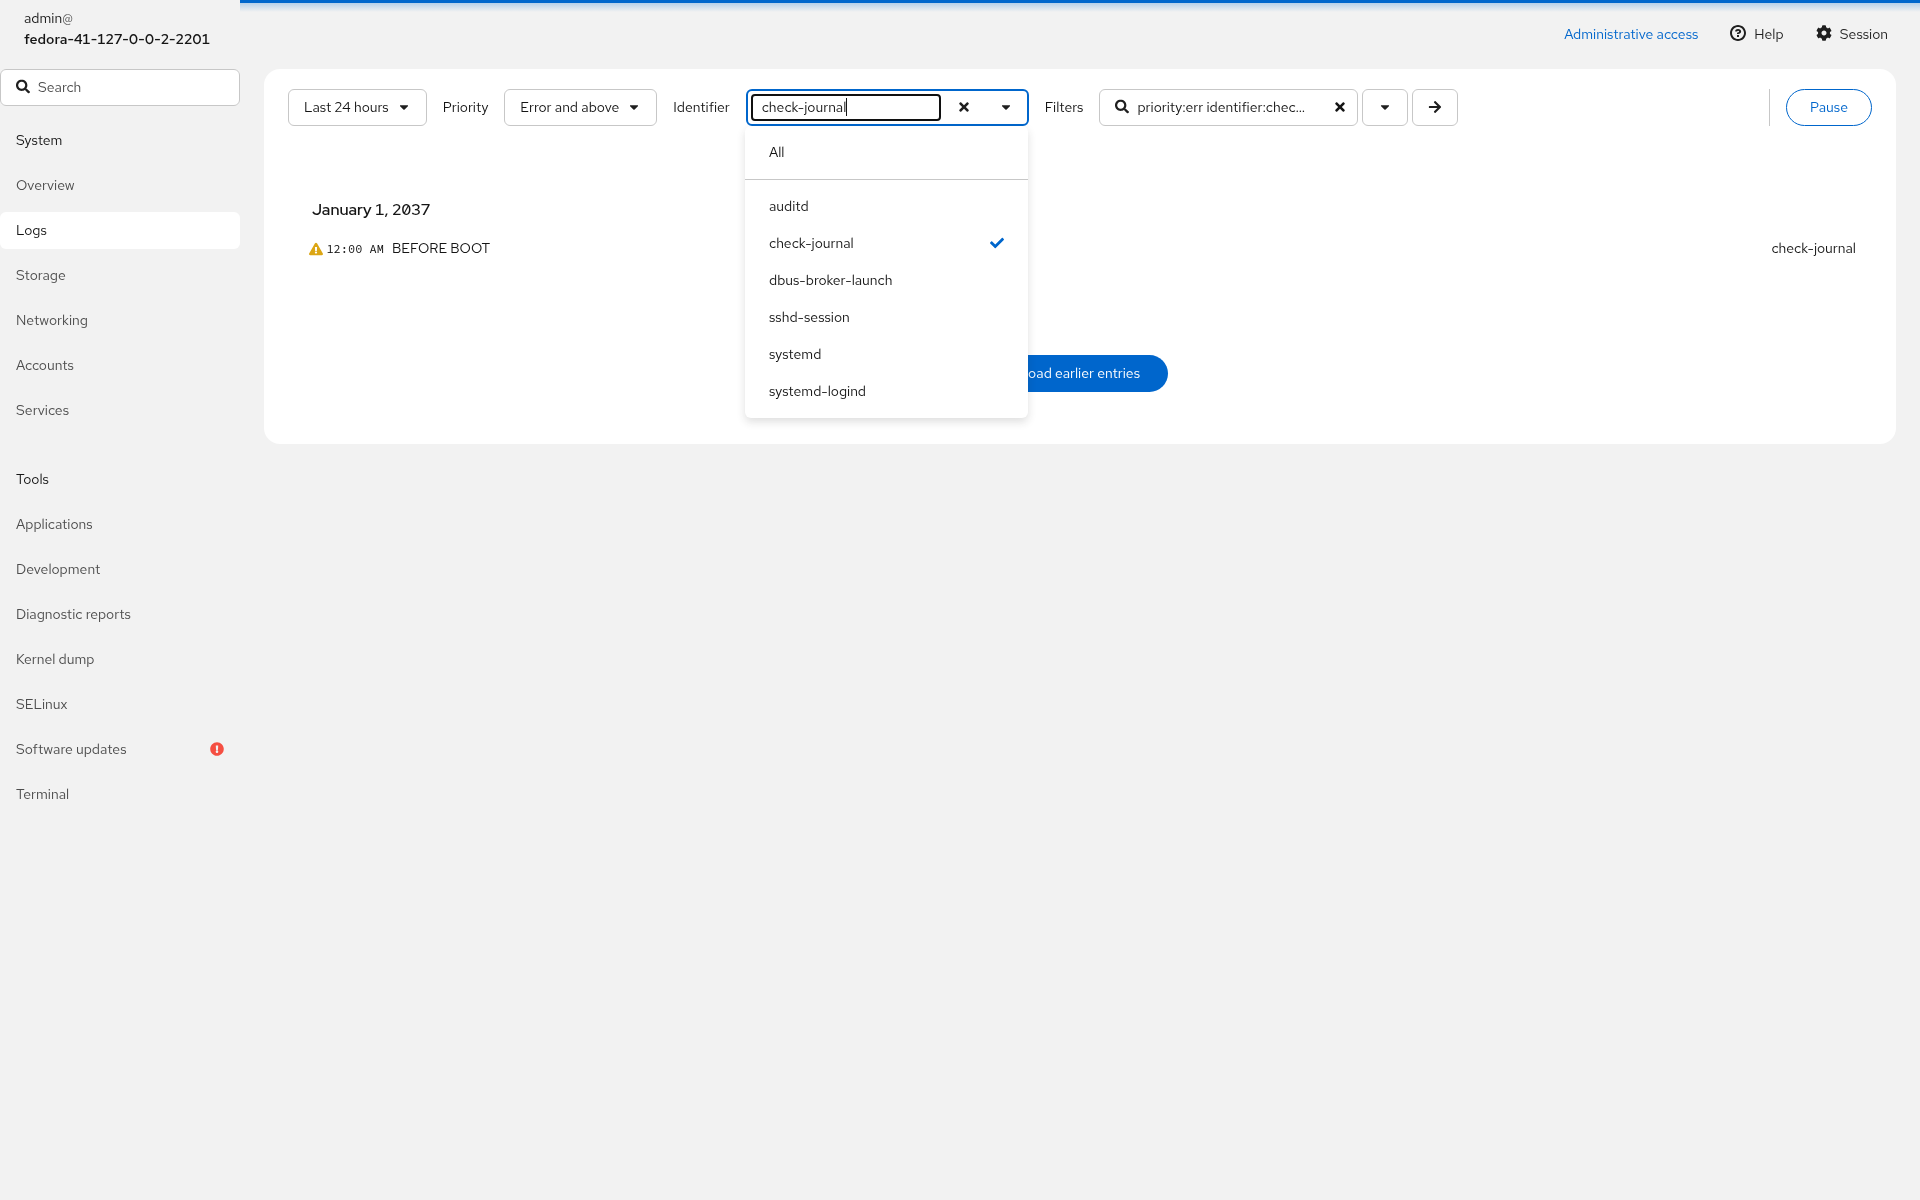This screenshot has height=1200, width=1920.
Task: Load earlier entries button
Action: click(1097, 373)
